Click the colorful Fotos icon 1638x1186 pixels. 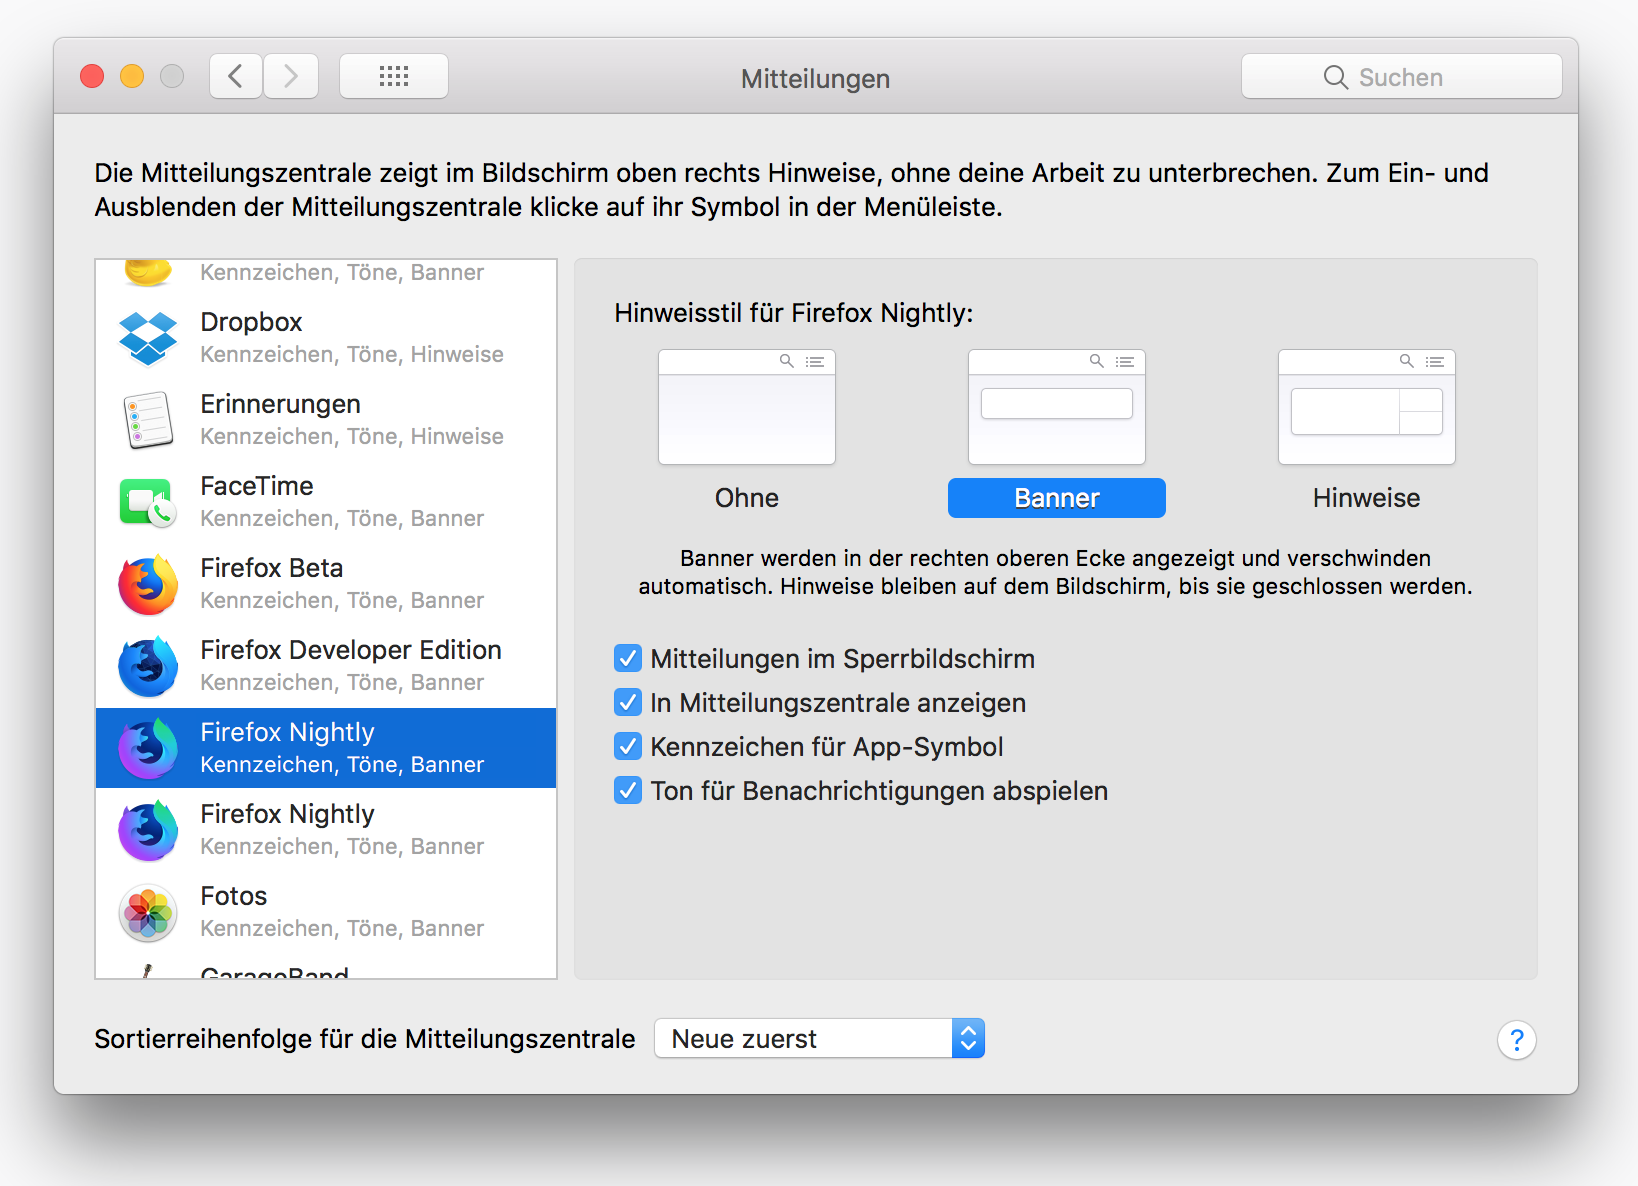pyautogui.click(x=148, y=912)
